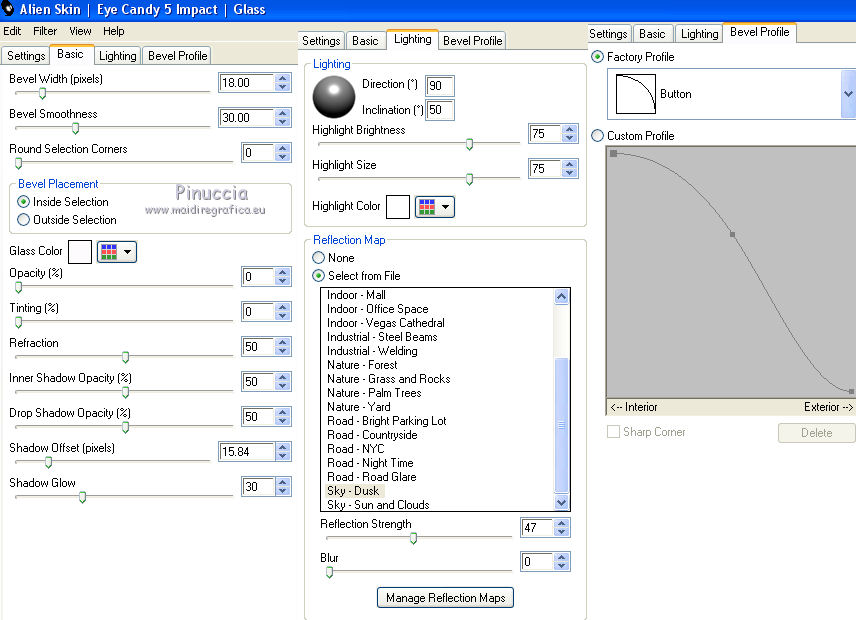Click the Alien Skin app icon in title bar
This screenshot has width=856, height=620.
point(8,9)
